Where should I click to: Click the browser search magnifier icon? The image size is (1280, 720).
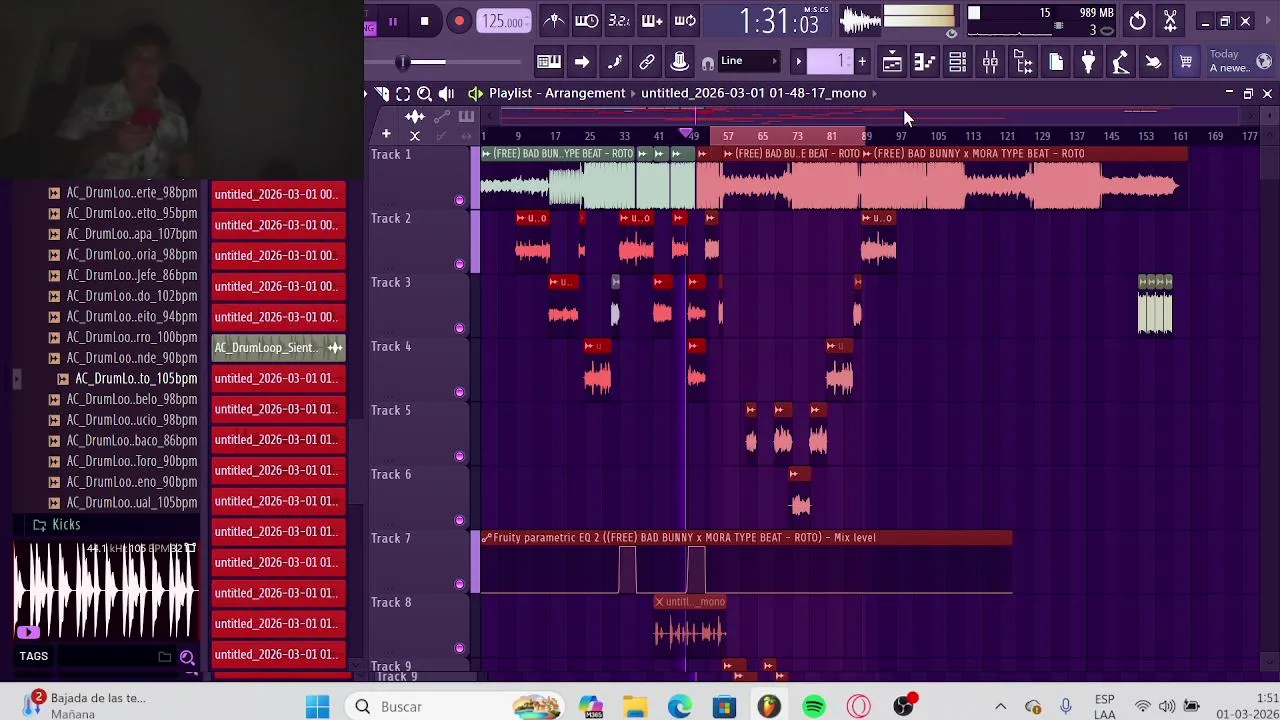tap(187, 657)
